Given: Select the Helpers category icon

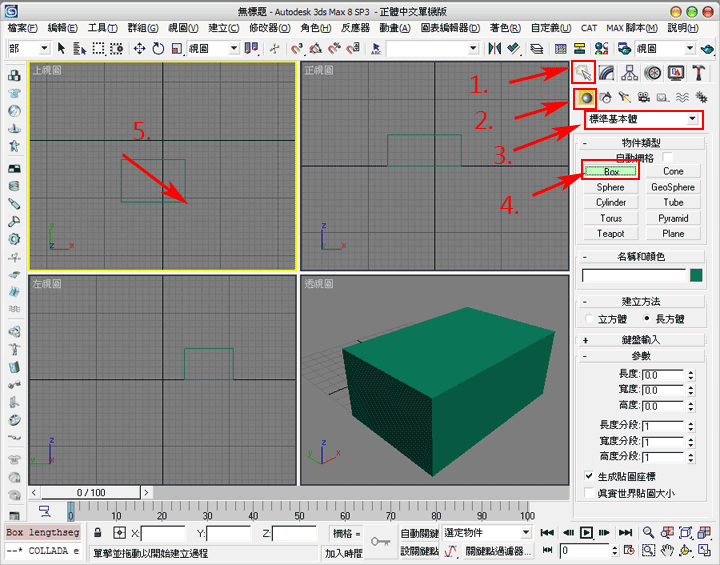Looking at the screenshot, I should coord(663,97).
